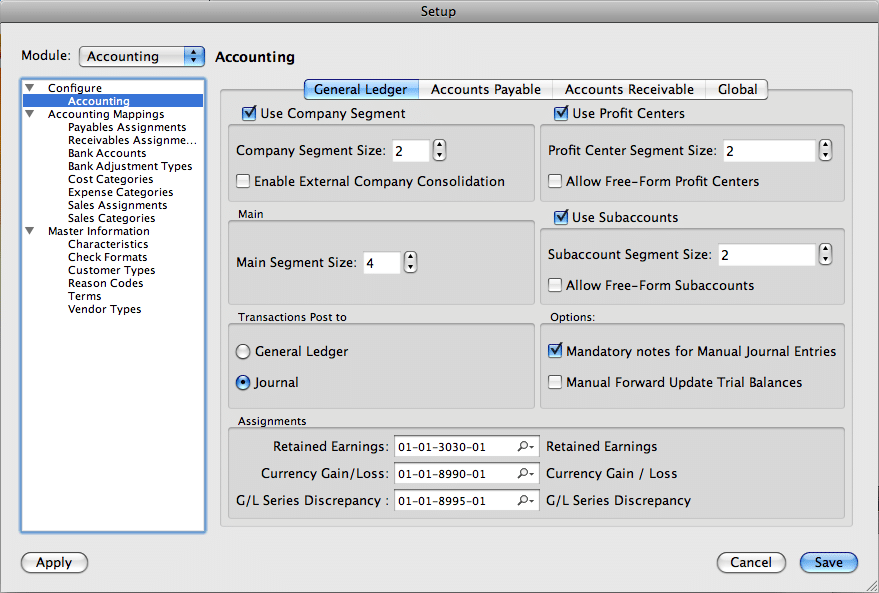
Task: Enable External Company Consolidation
Action: [243, 182]
